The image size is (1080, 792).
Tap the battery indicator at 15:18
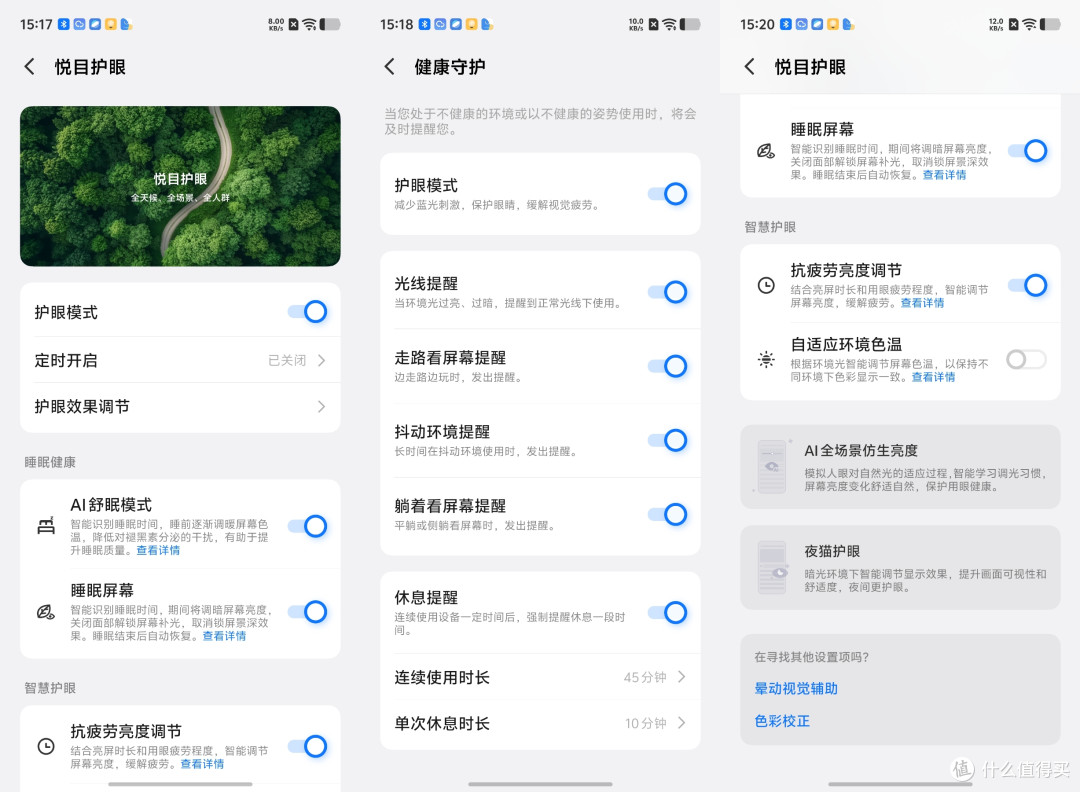[689, 24]
